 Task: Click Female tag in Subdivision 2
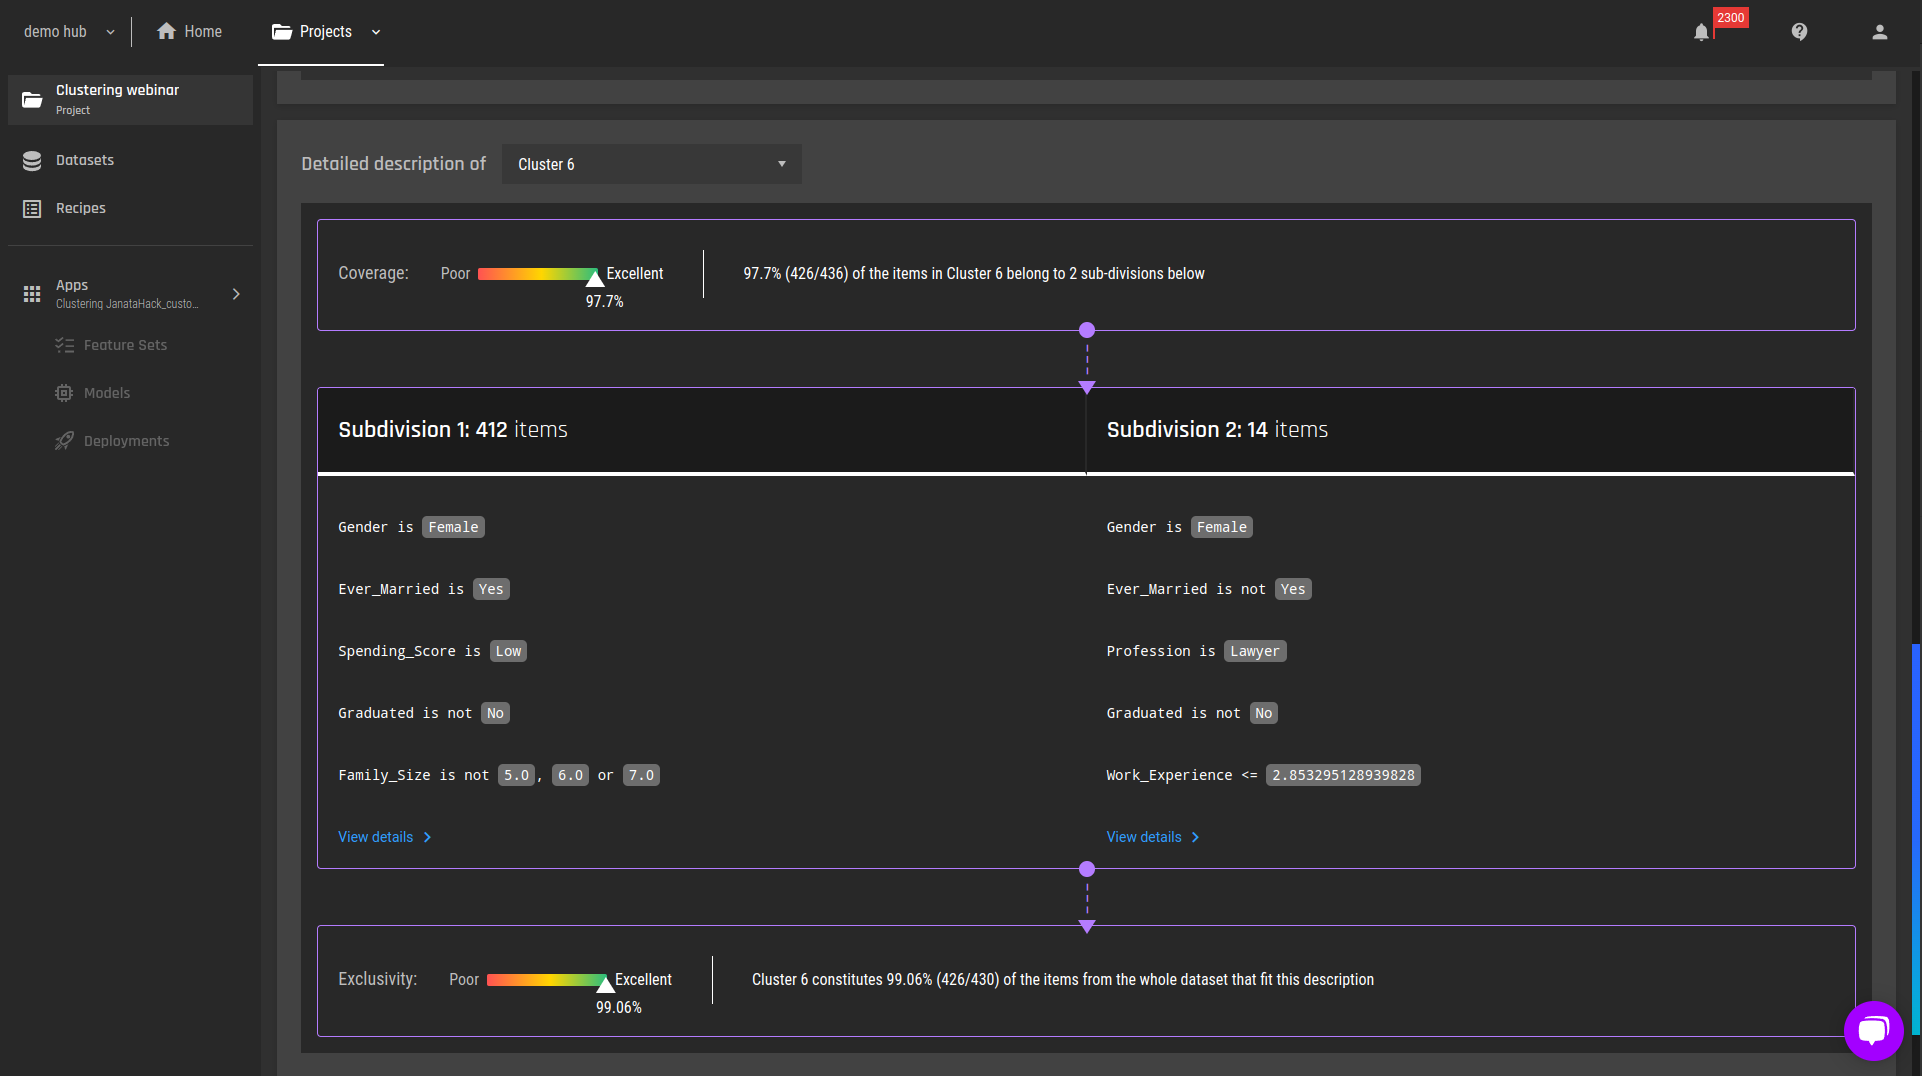click(x=1222, y=527)
